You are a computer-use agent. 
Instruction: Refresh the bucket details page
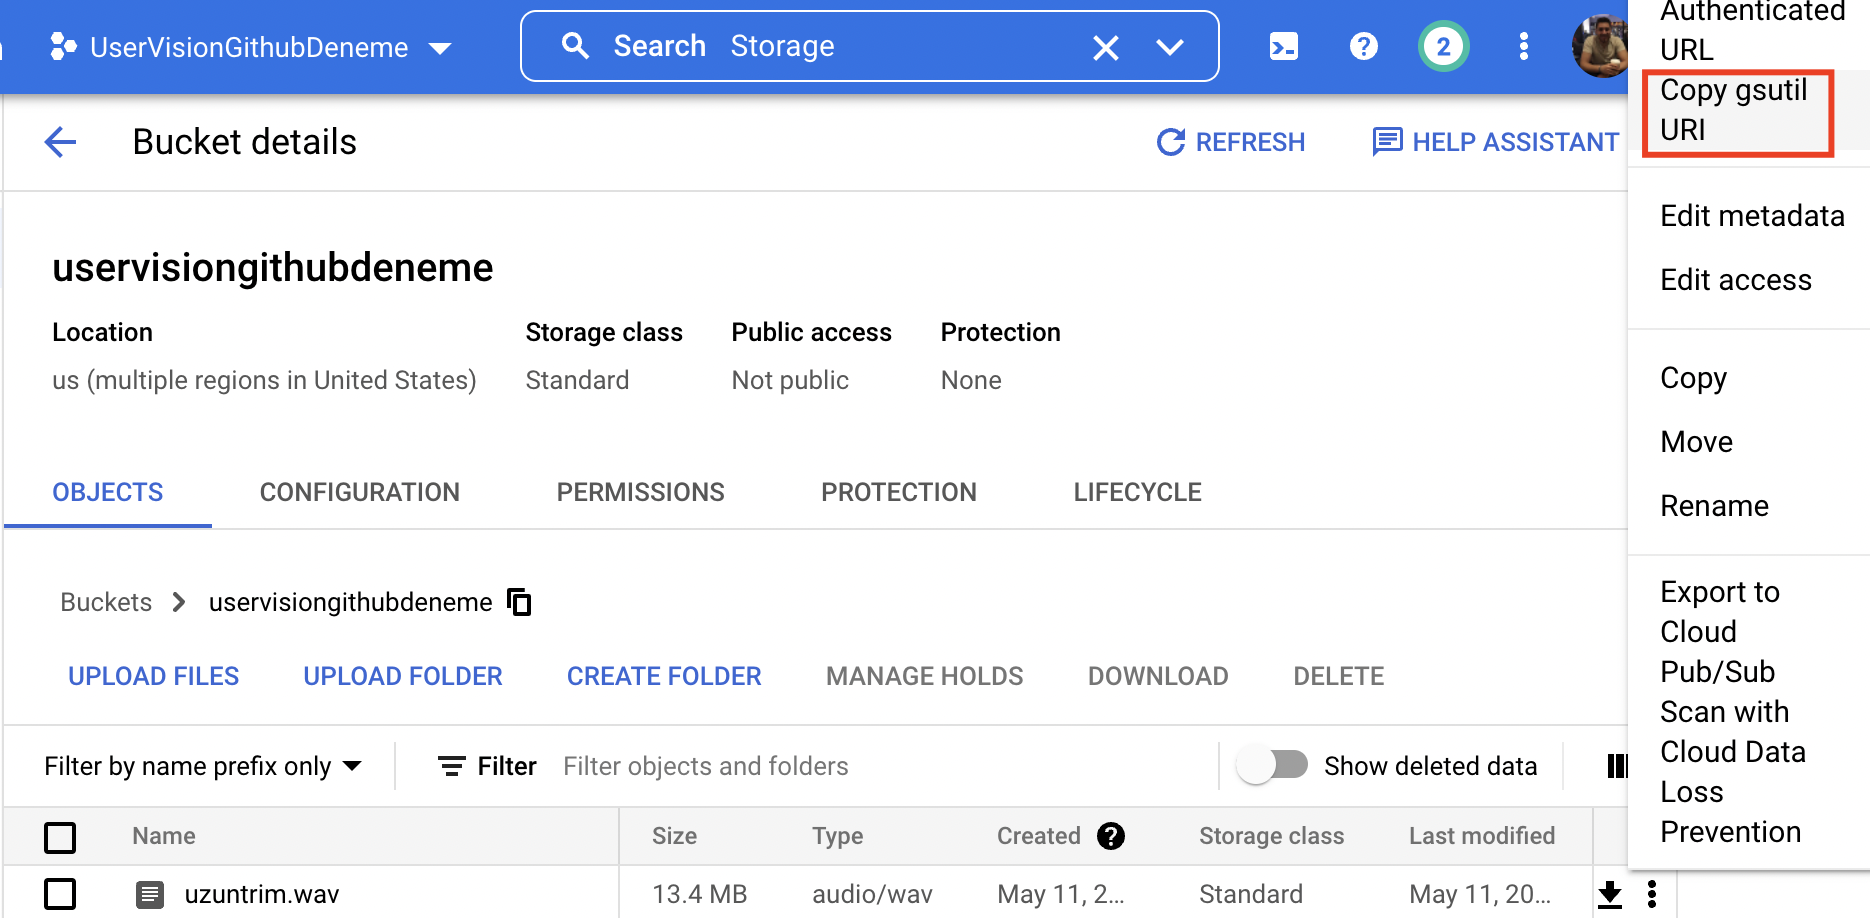1231,142
